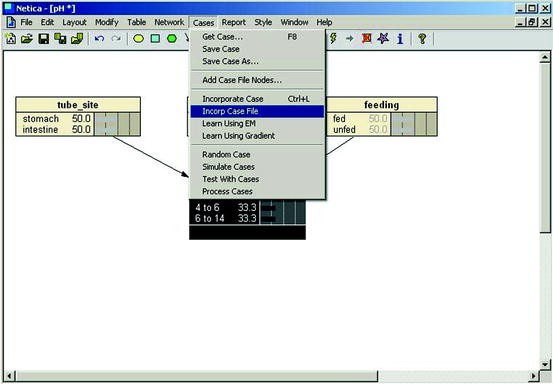Image resolution: width=553 pixels, height=384 pixels.
Task: Open the Report menu
Action: 233,22
